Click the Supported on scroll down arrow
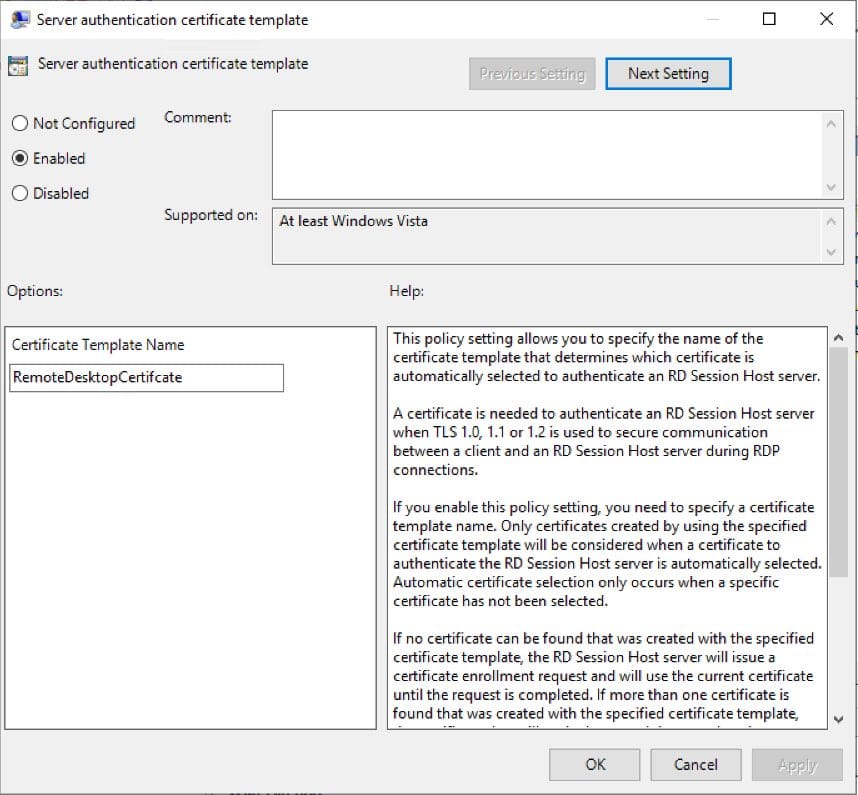This screenshot has height=795, width=858. (x=831, y=252)
